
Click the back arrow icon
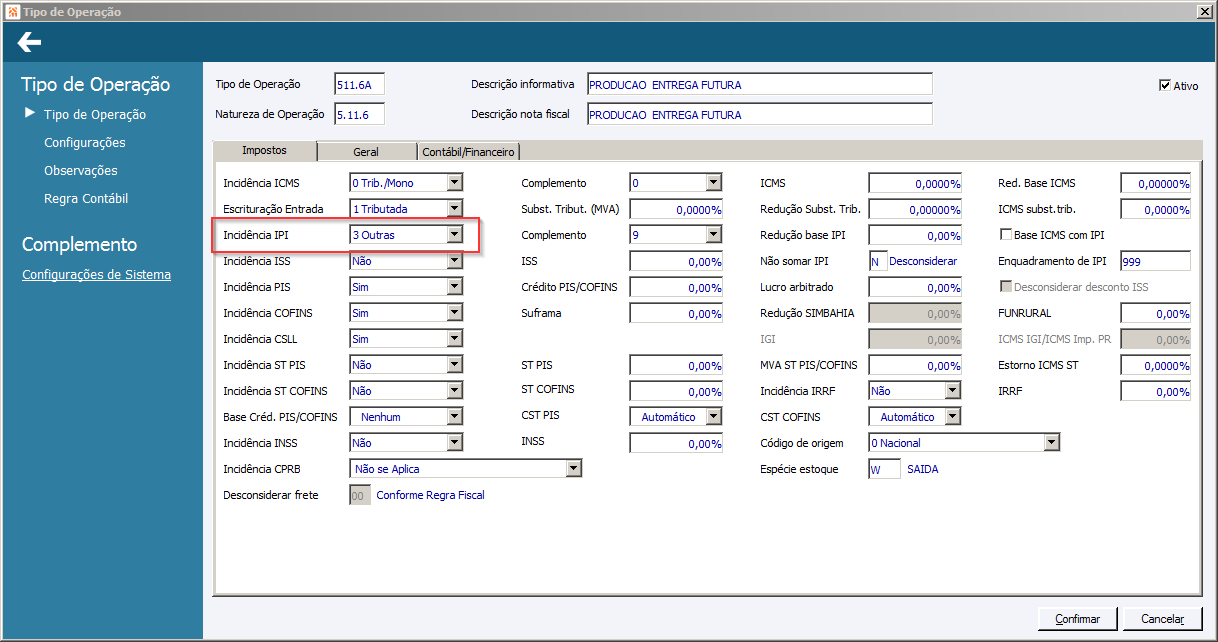29,42
